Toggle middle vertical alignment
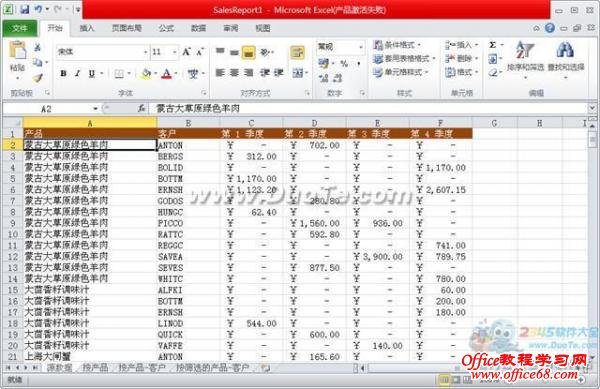The image size is (600, 389). coord(234,52)
